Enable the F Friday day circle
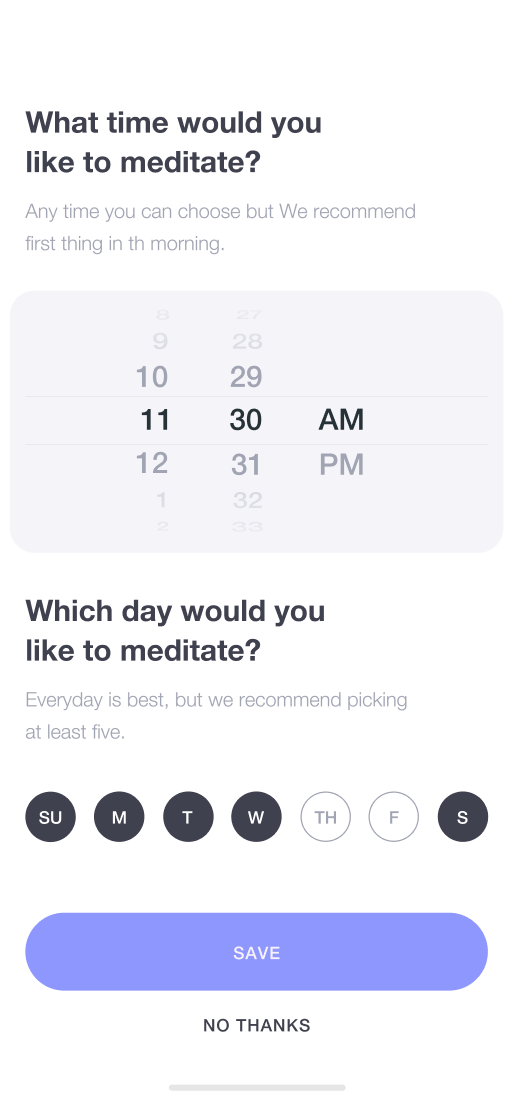 point(393,816)
